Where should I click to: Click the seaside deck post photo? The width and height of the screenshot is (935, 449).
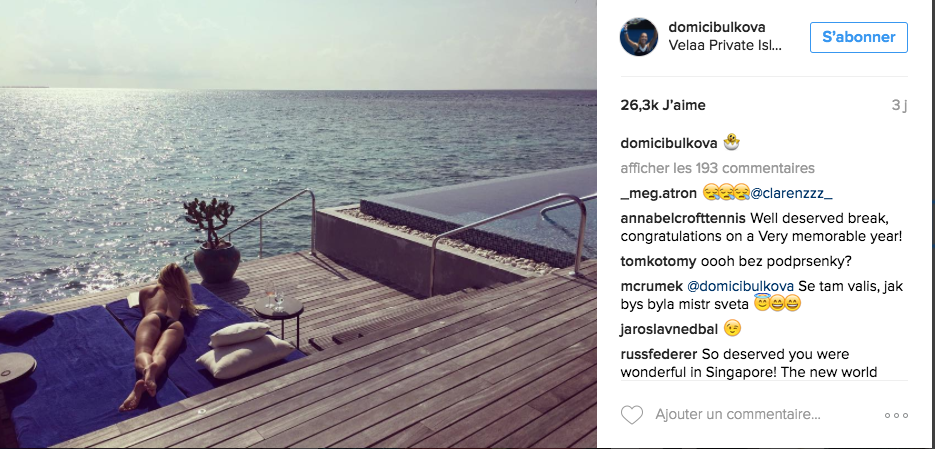click(298, 224)
